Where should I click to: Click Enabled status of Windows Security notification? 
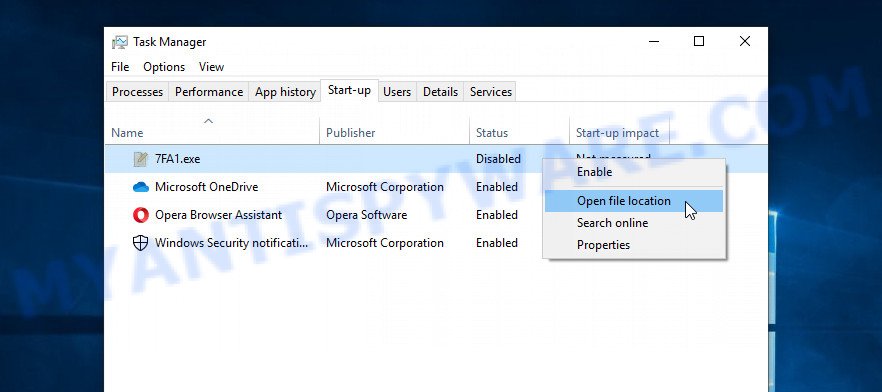click(497, 243)
